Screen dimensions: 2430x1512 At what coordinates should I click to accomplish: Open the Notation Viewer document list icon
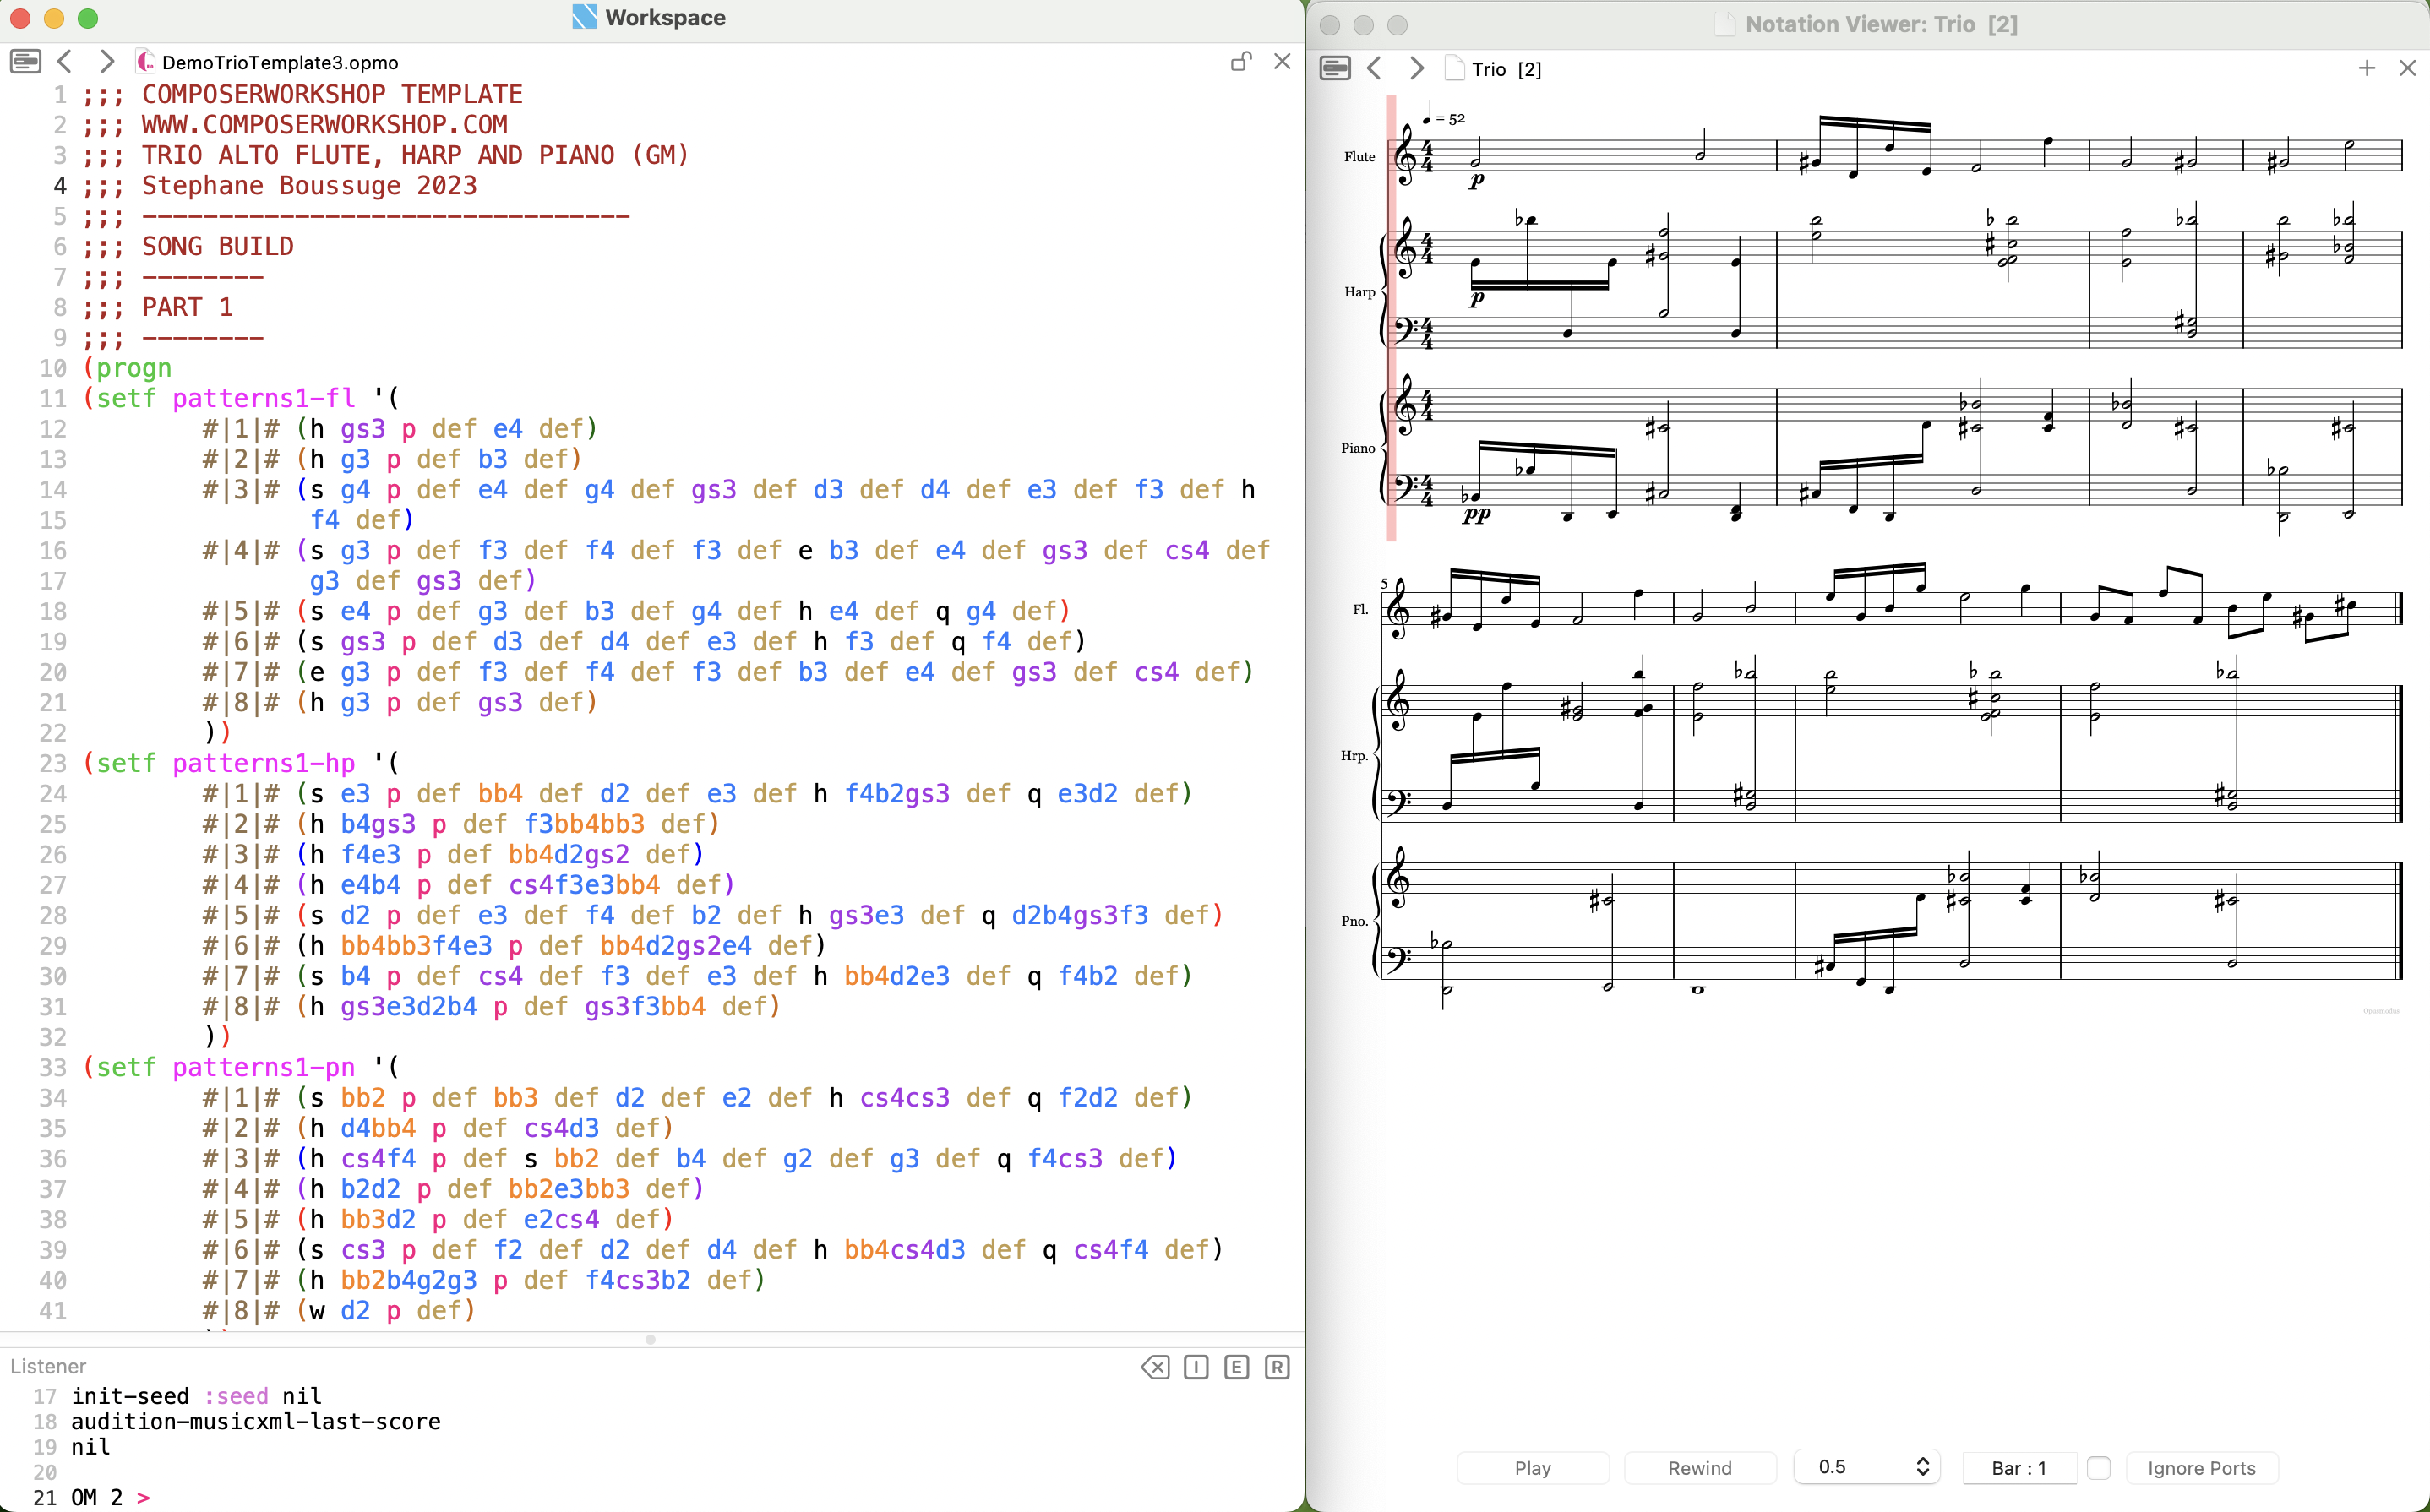(x=1335, y=68)
